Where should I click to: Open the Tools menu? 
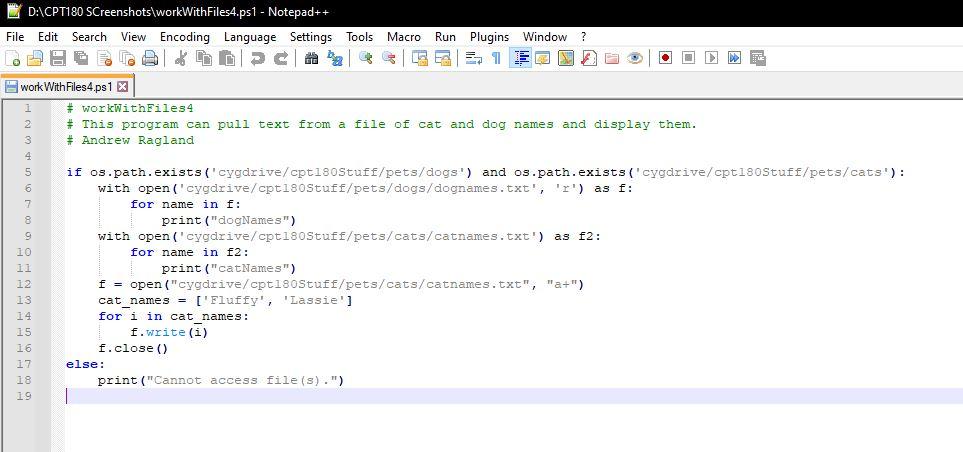[359, 37]
